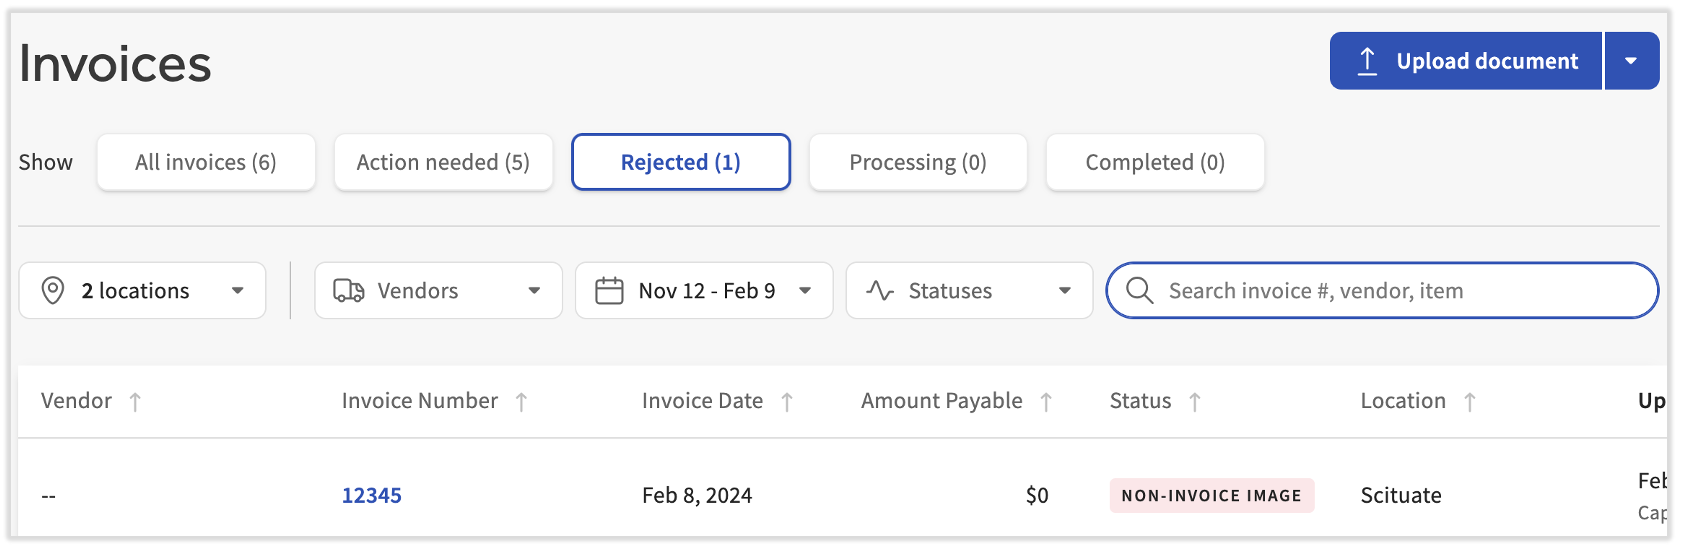
Task: Sort by Invoice Number using arrow icon
Action: click(x=521, y=402)
